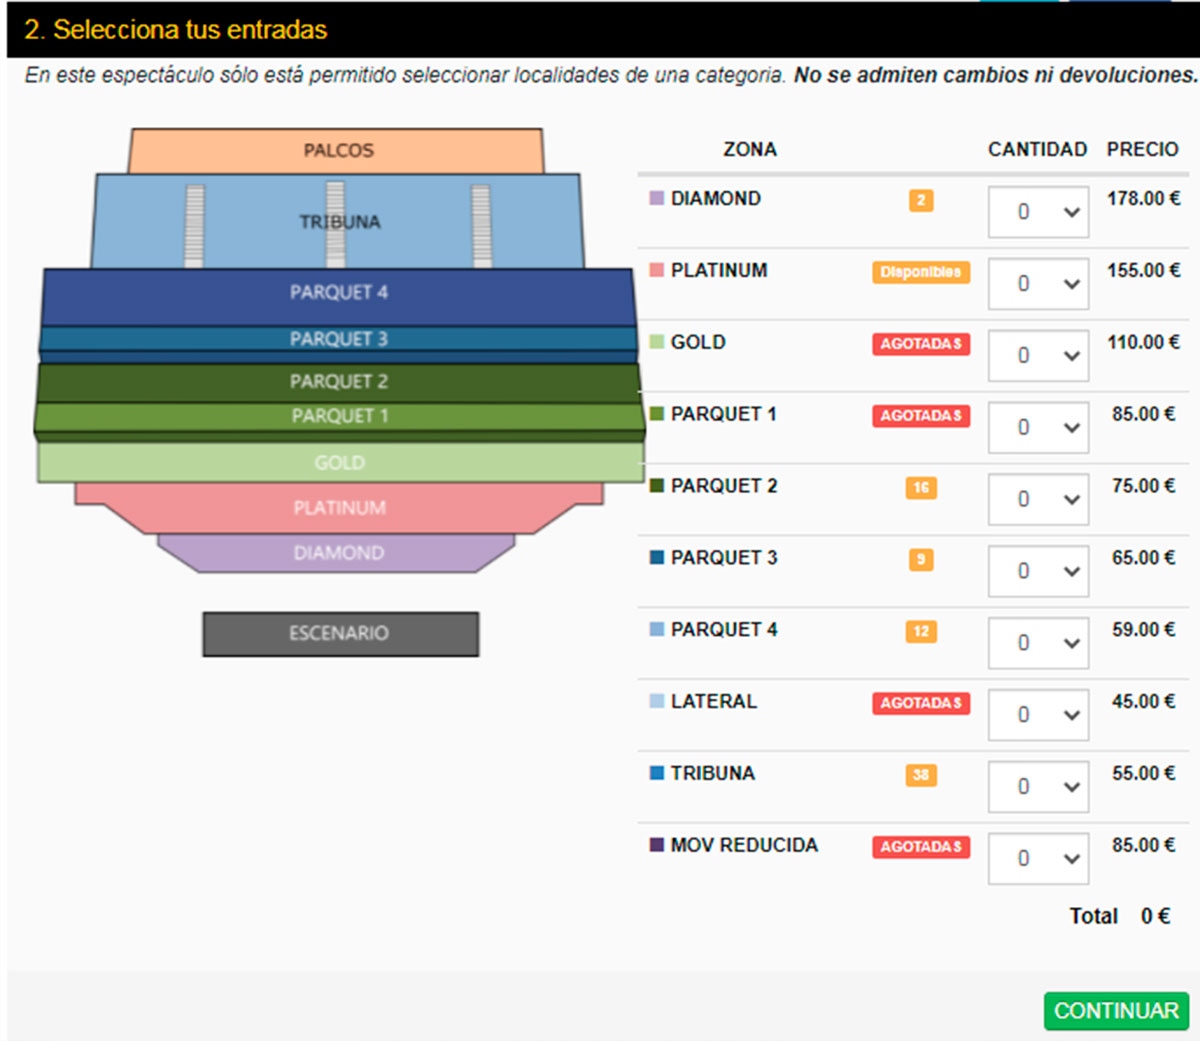Viewport: 1200px width, 1041px height.
Task: Select the PALCOS section on the seat map
Action: point(337,150)
